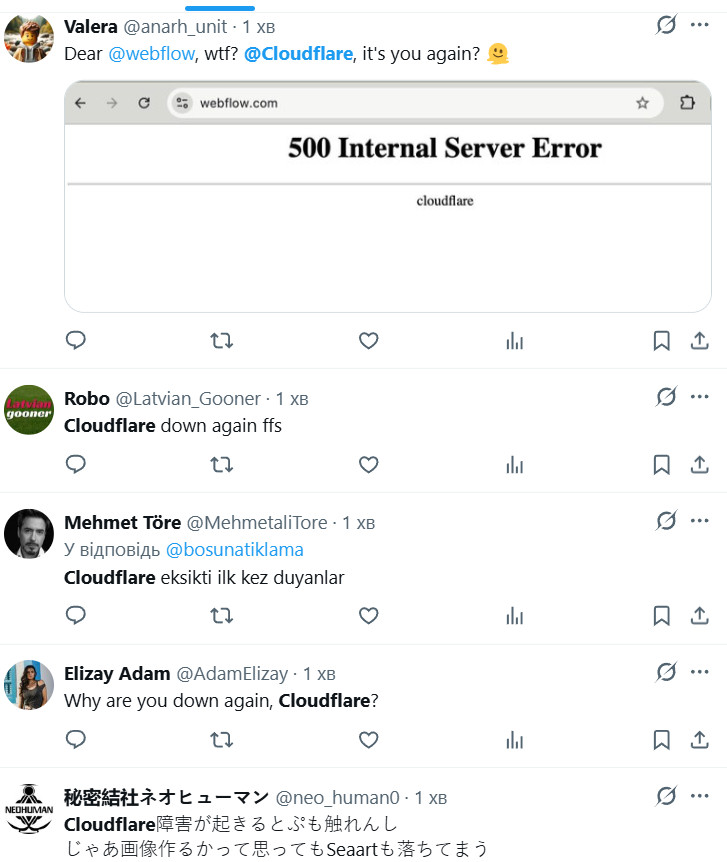
Task: Open more menu for Mehmet Töre's tweet
Action: click(699, 521)
